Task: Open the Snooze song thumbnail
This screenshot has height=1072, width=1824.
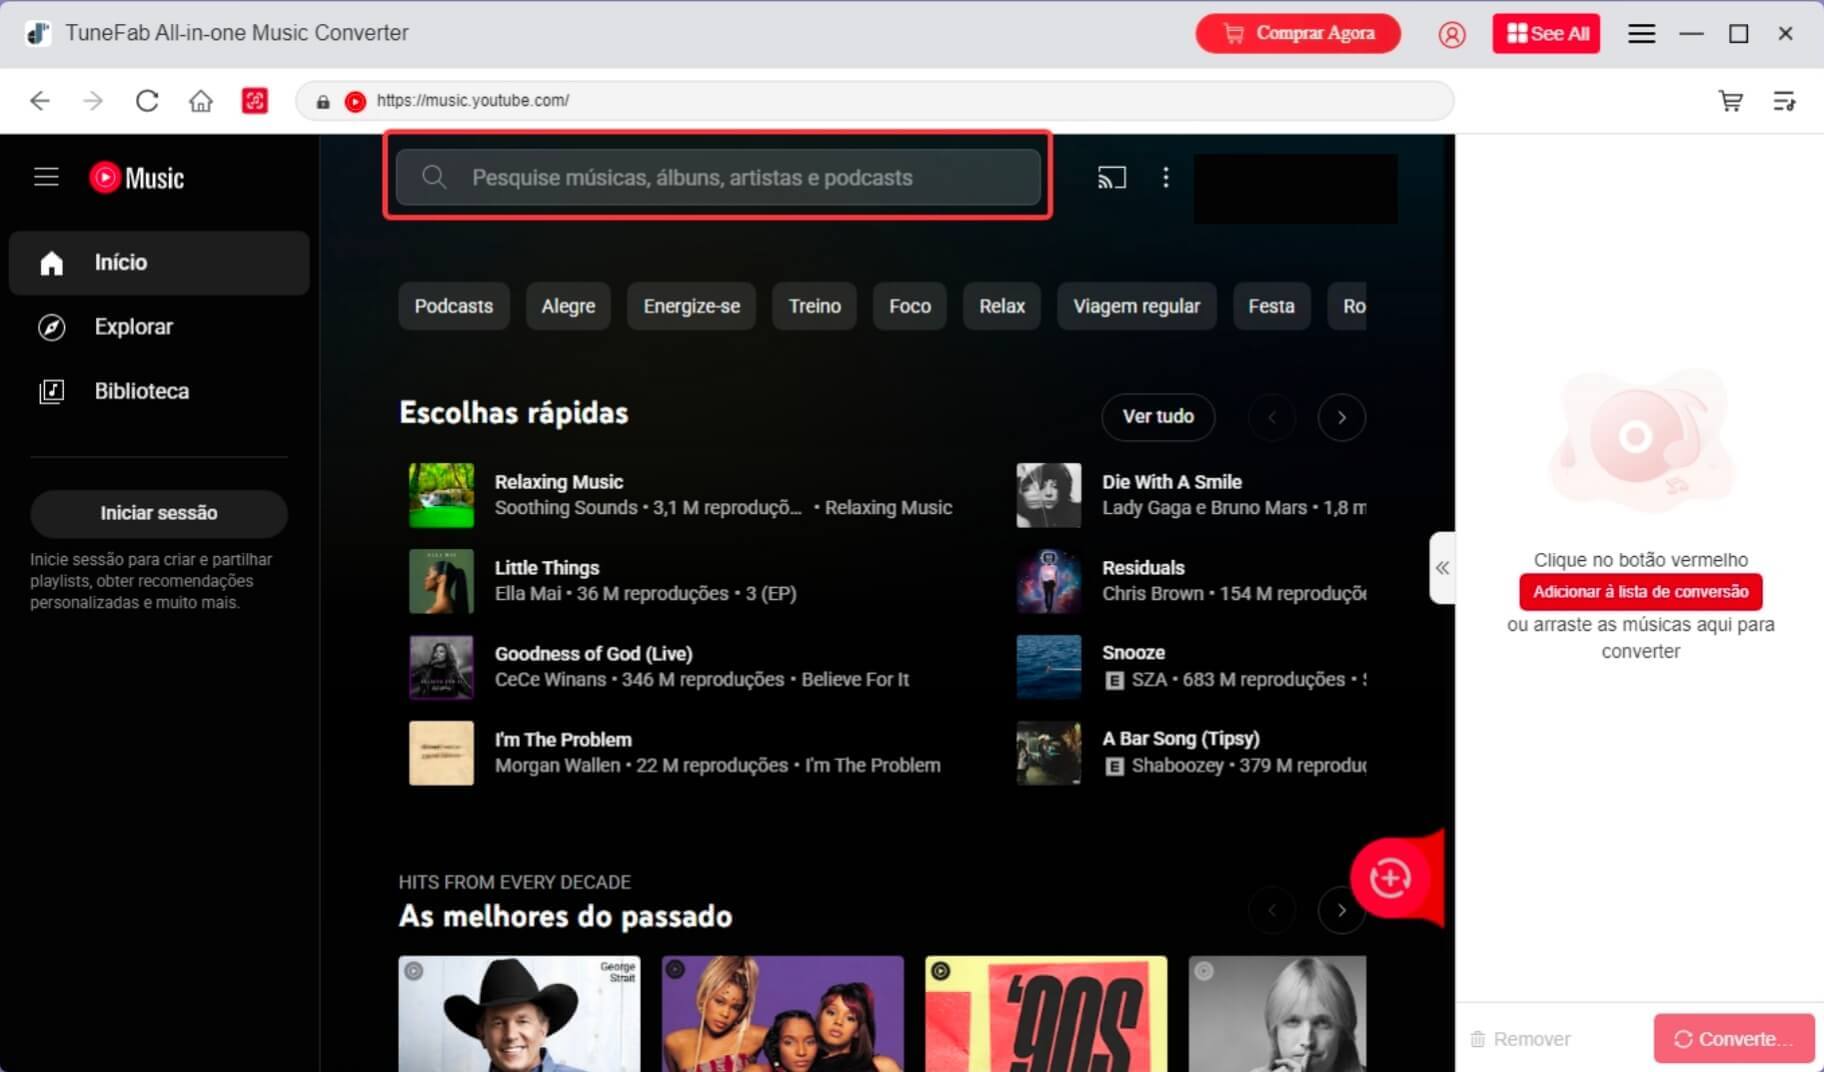Action: coord(1049,667)
